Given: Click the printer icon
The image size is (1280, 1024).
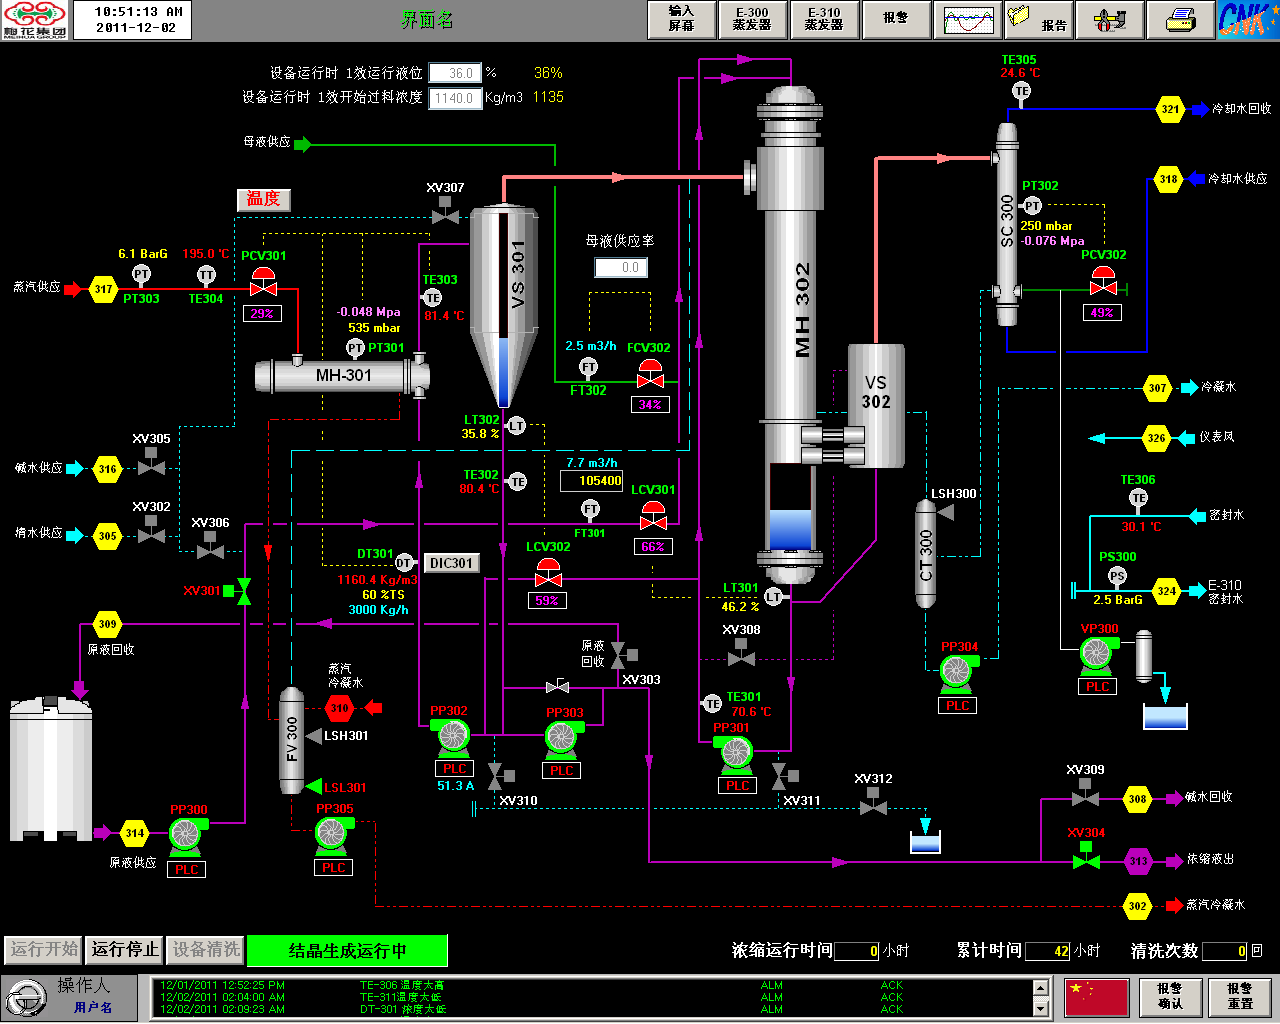Looking at the screenshot, I should [x=1180, y=19].
